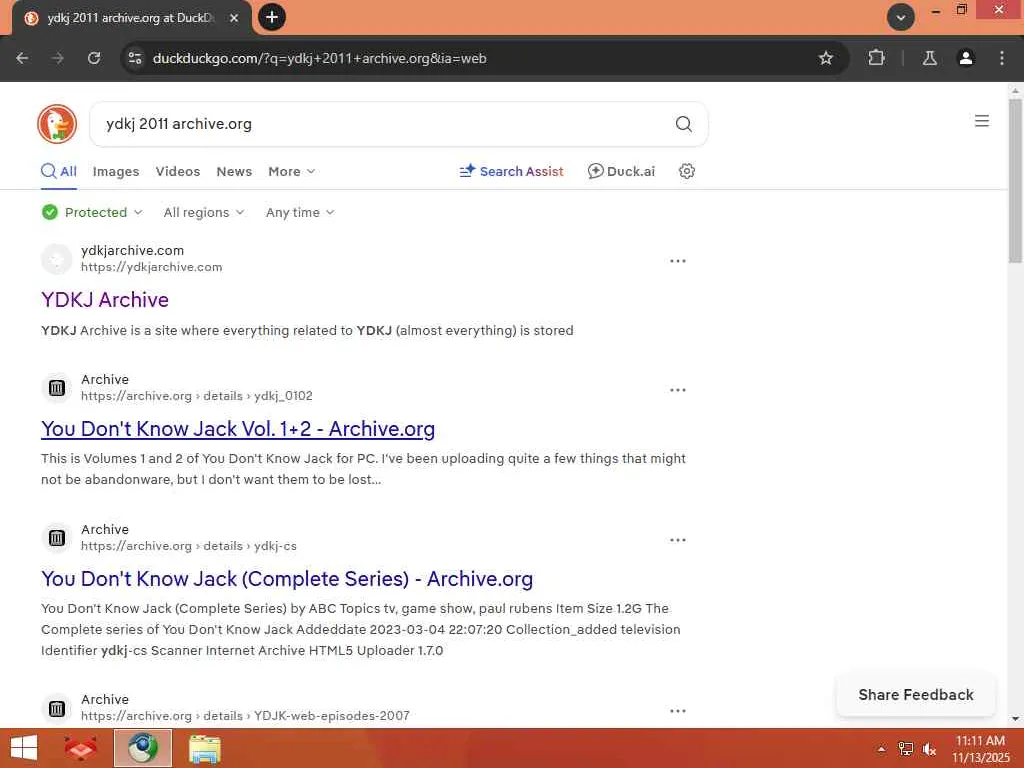Click the ydkjarchive.com site favicon
1024x768 pixels.
coord(57,259)
